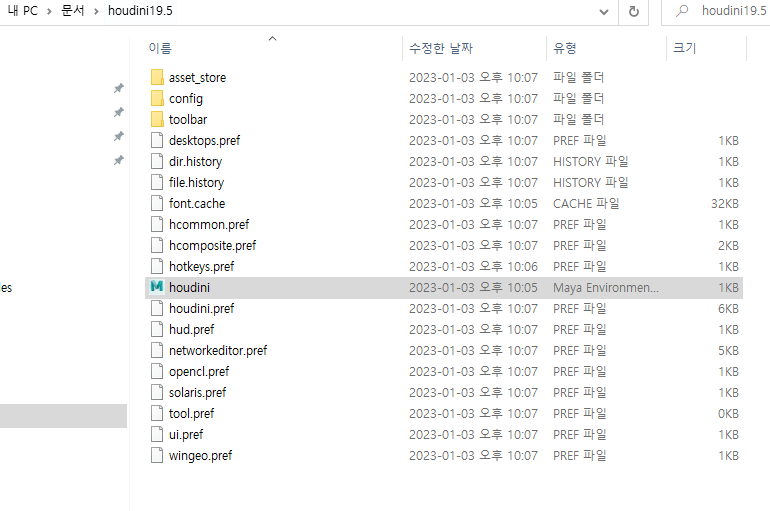Select the hcomposite.pref file icon

157,245
